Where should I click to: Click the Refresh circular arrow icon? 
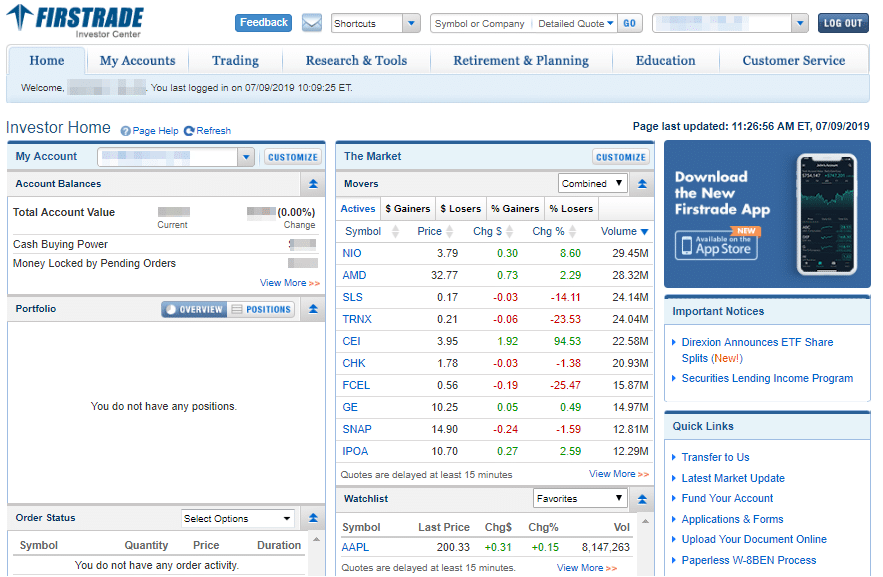pos(189,131)
